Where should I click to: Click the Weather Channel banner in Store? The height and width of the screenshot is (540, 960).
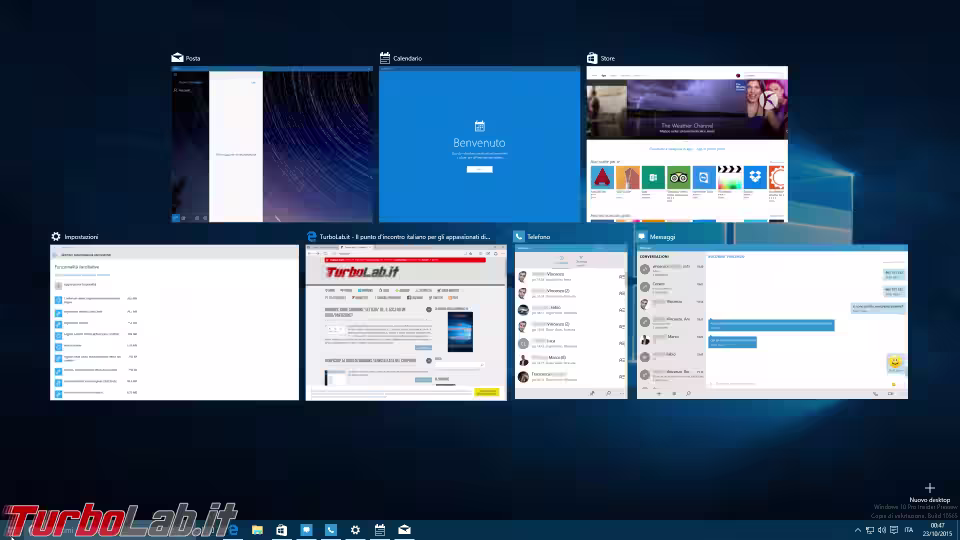pyautogui.click(x=687, y=110)
